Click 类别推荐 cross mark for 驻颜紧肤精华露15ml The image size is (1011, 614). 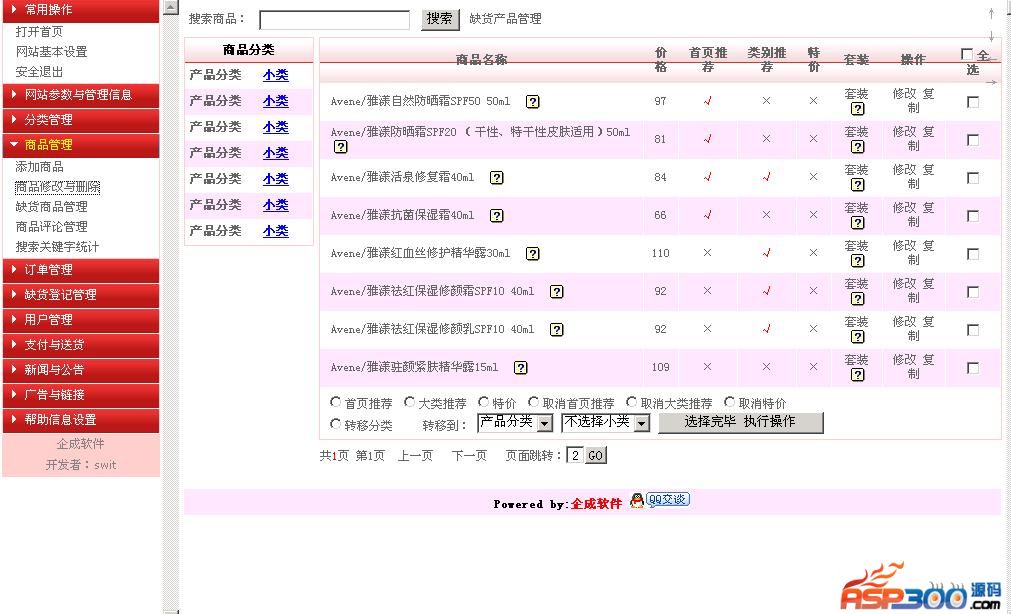[x=766, y=367]
